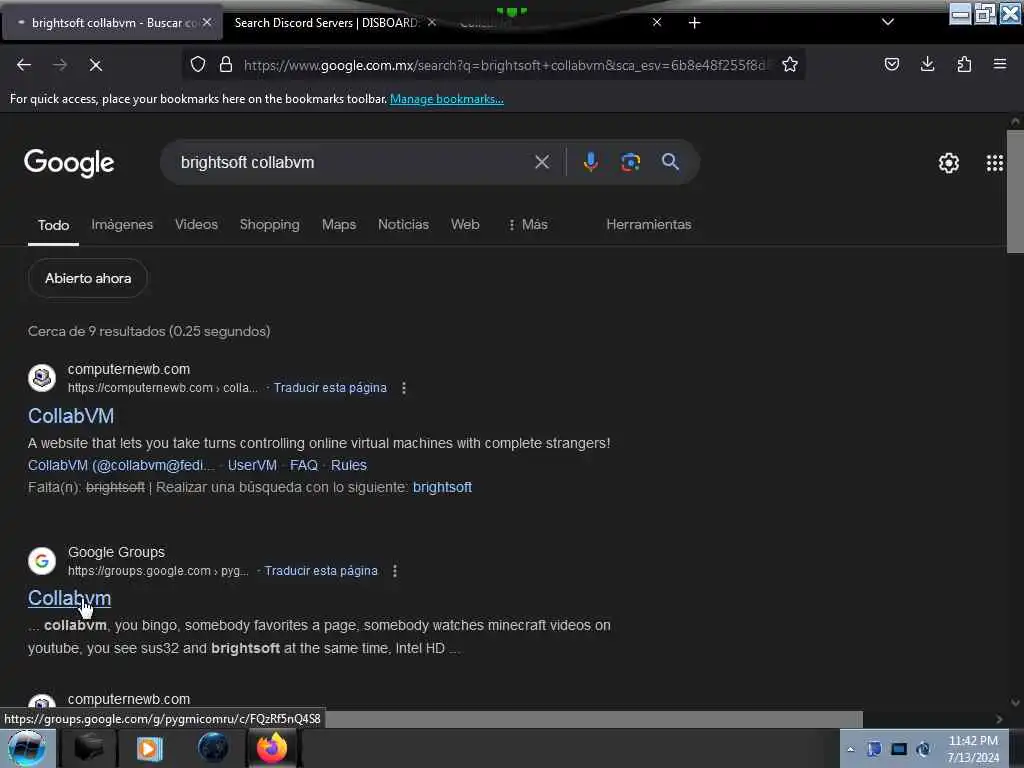
Task: Open the Rules sitelink
Action: pyautogui.click(x=349, y=465)
